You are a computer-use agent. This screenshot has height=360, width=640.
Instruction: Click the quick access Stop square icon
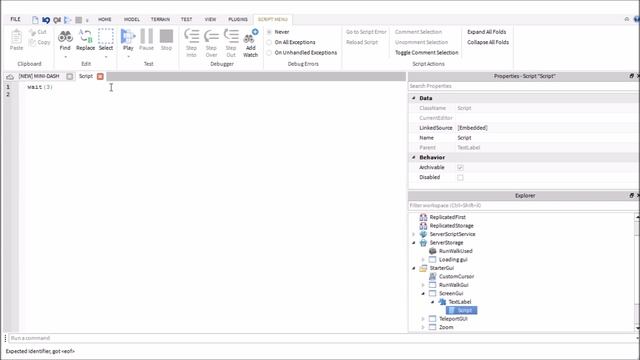click(78, 20)
